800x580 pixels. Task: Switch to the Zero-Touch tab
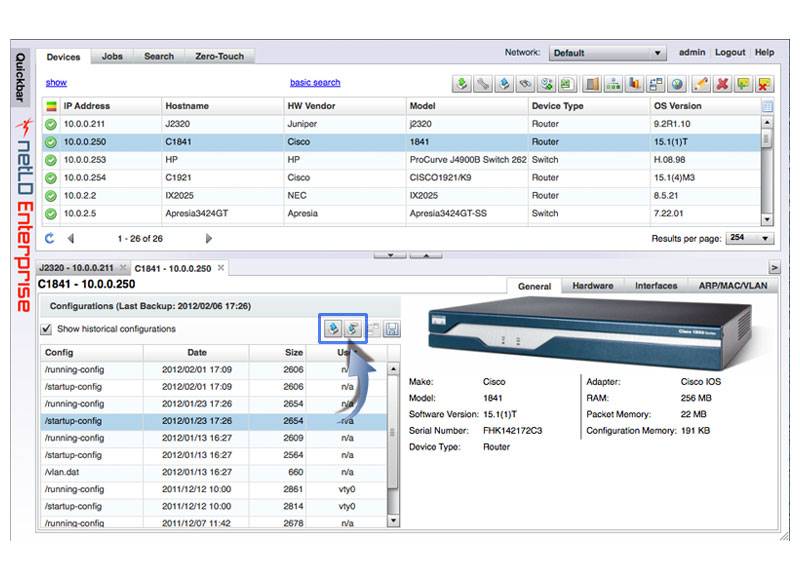point(219,57)
